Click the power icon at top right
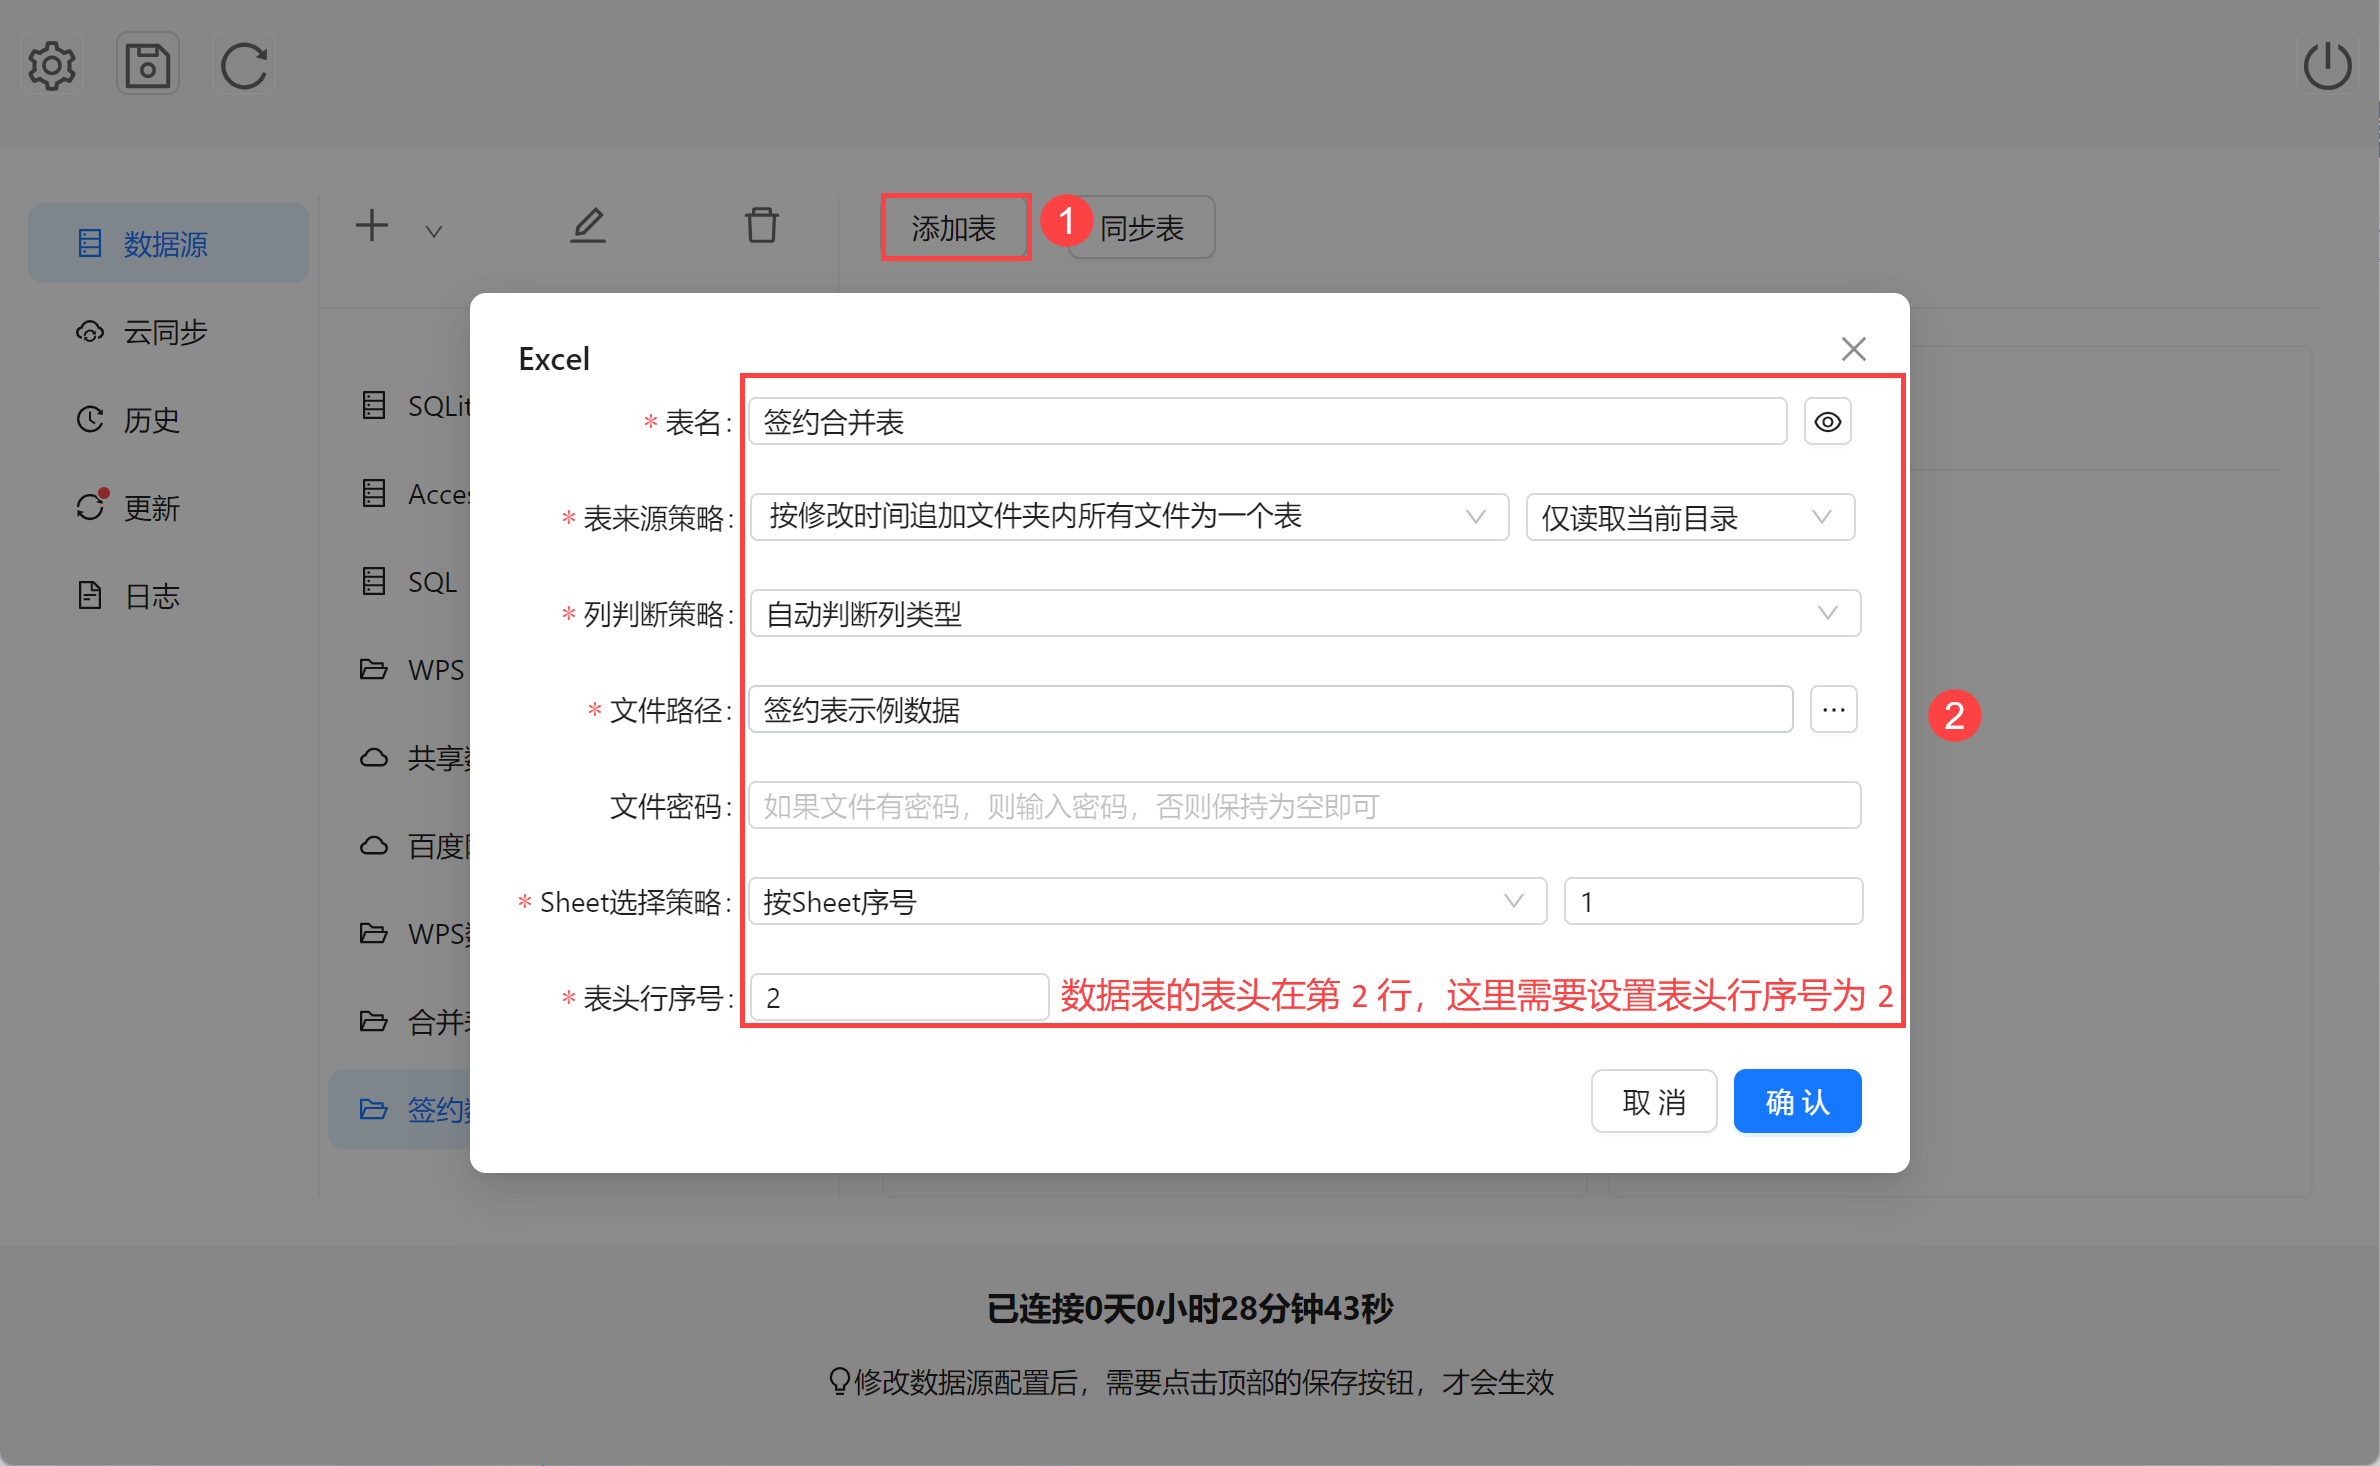Image resolution: width=2380 pixels, height=1466 pixels. 2327,66
